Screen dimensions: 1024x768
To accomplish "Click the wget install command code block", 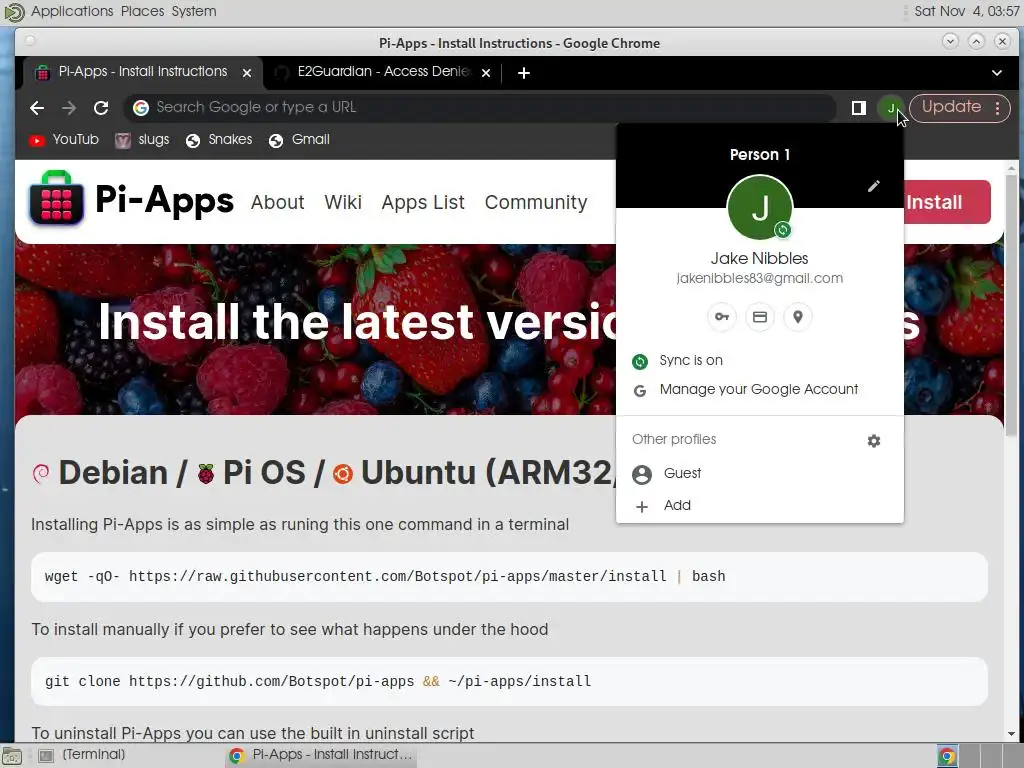I will pos(509,577).
